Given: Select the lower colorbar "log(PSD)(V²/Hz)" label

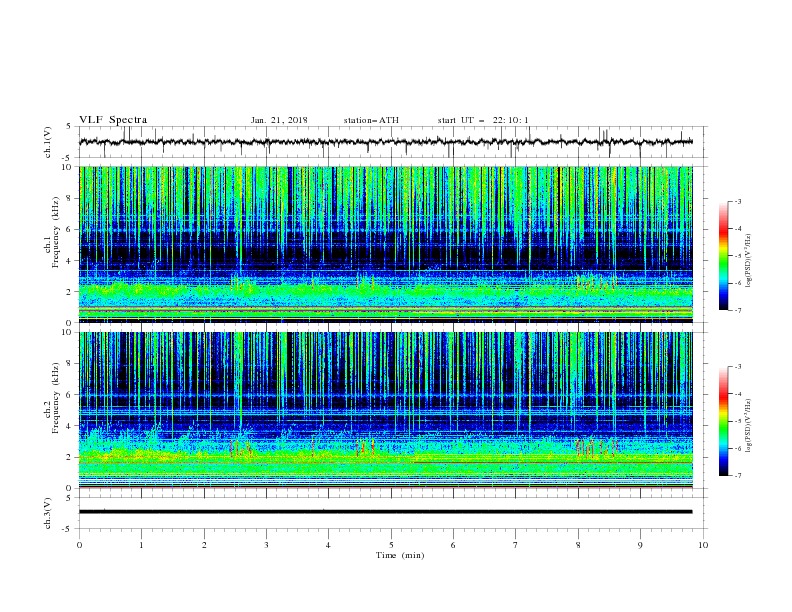Looking at the screenshot, I should click(x=749, y=426).
